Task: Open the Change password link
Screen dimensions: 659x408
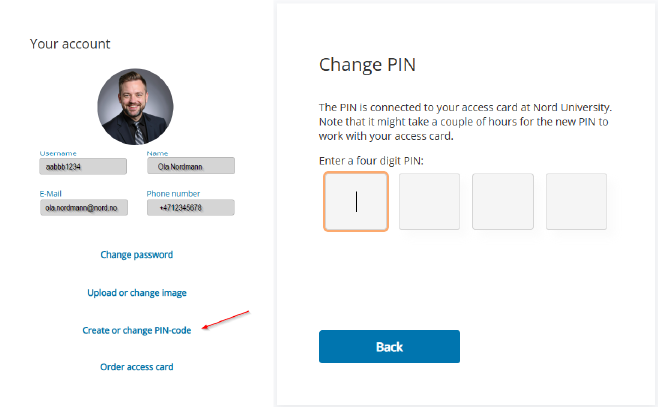Action: [x=136, y=255]
